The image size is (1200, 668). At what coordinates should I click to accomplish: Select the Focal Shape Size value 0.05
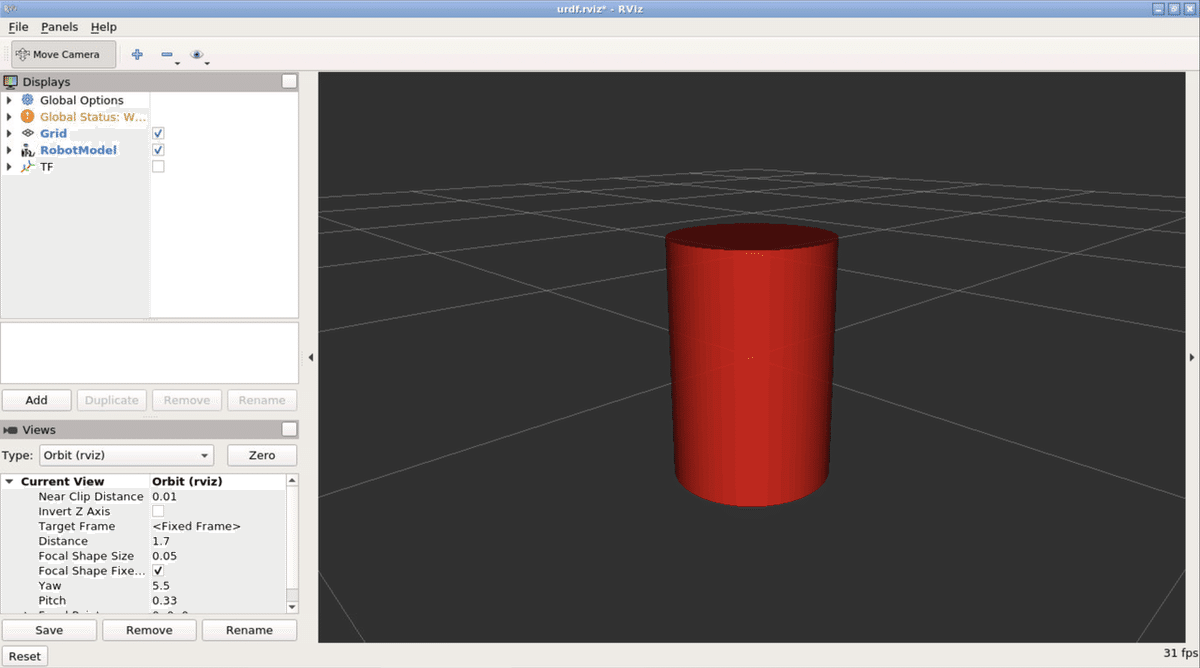tap(164, 556)
